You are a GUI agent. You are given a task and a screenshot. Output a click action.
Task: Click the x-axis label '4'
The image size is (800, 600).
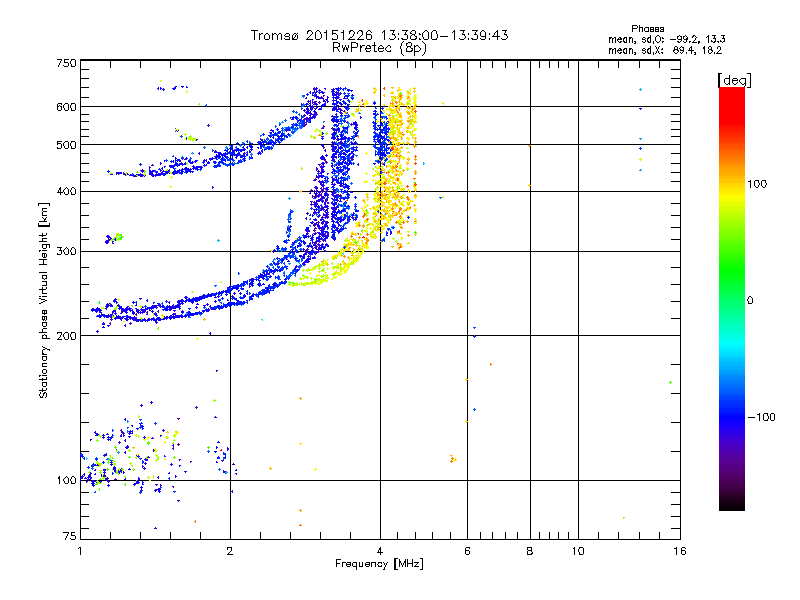pyautogui.click(x=380, y=551)
